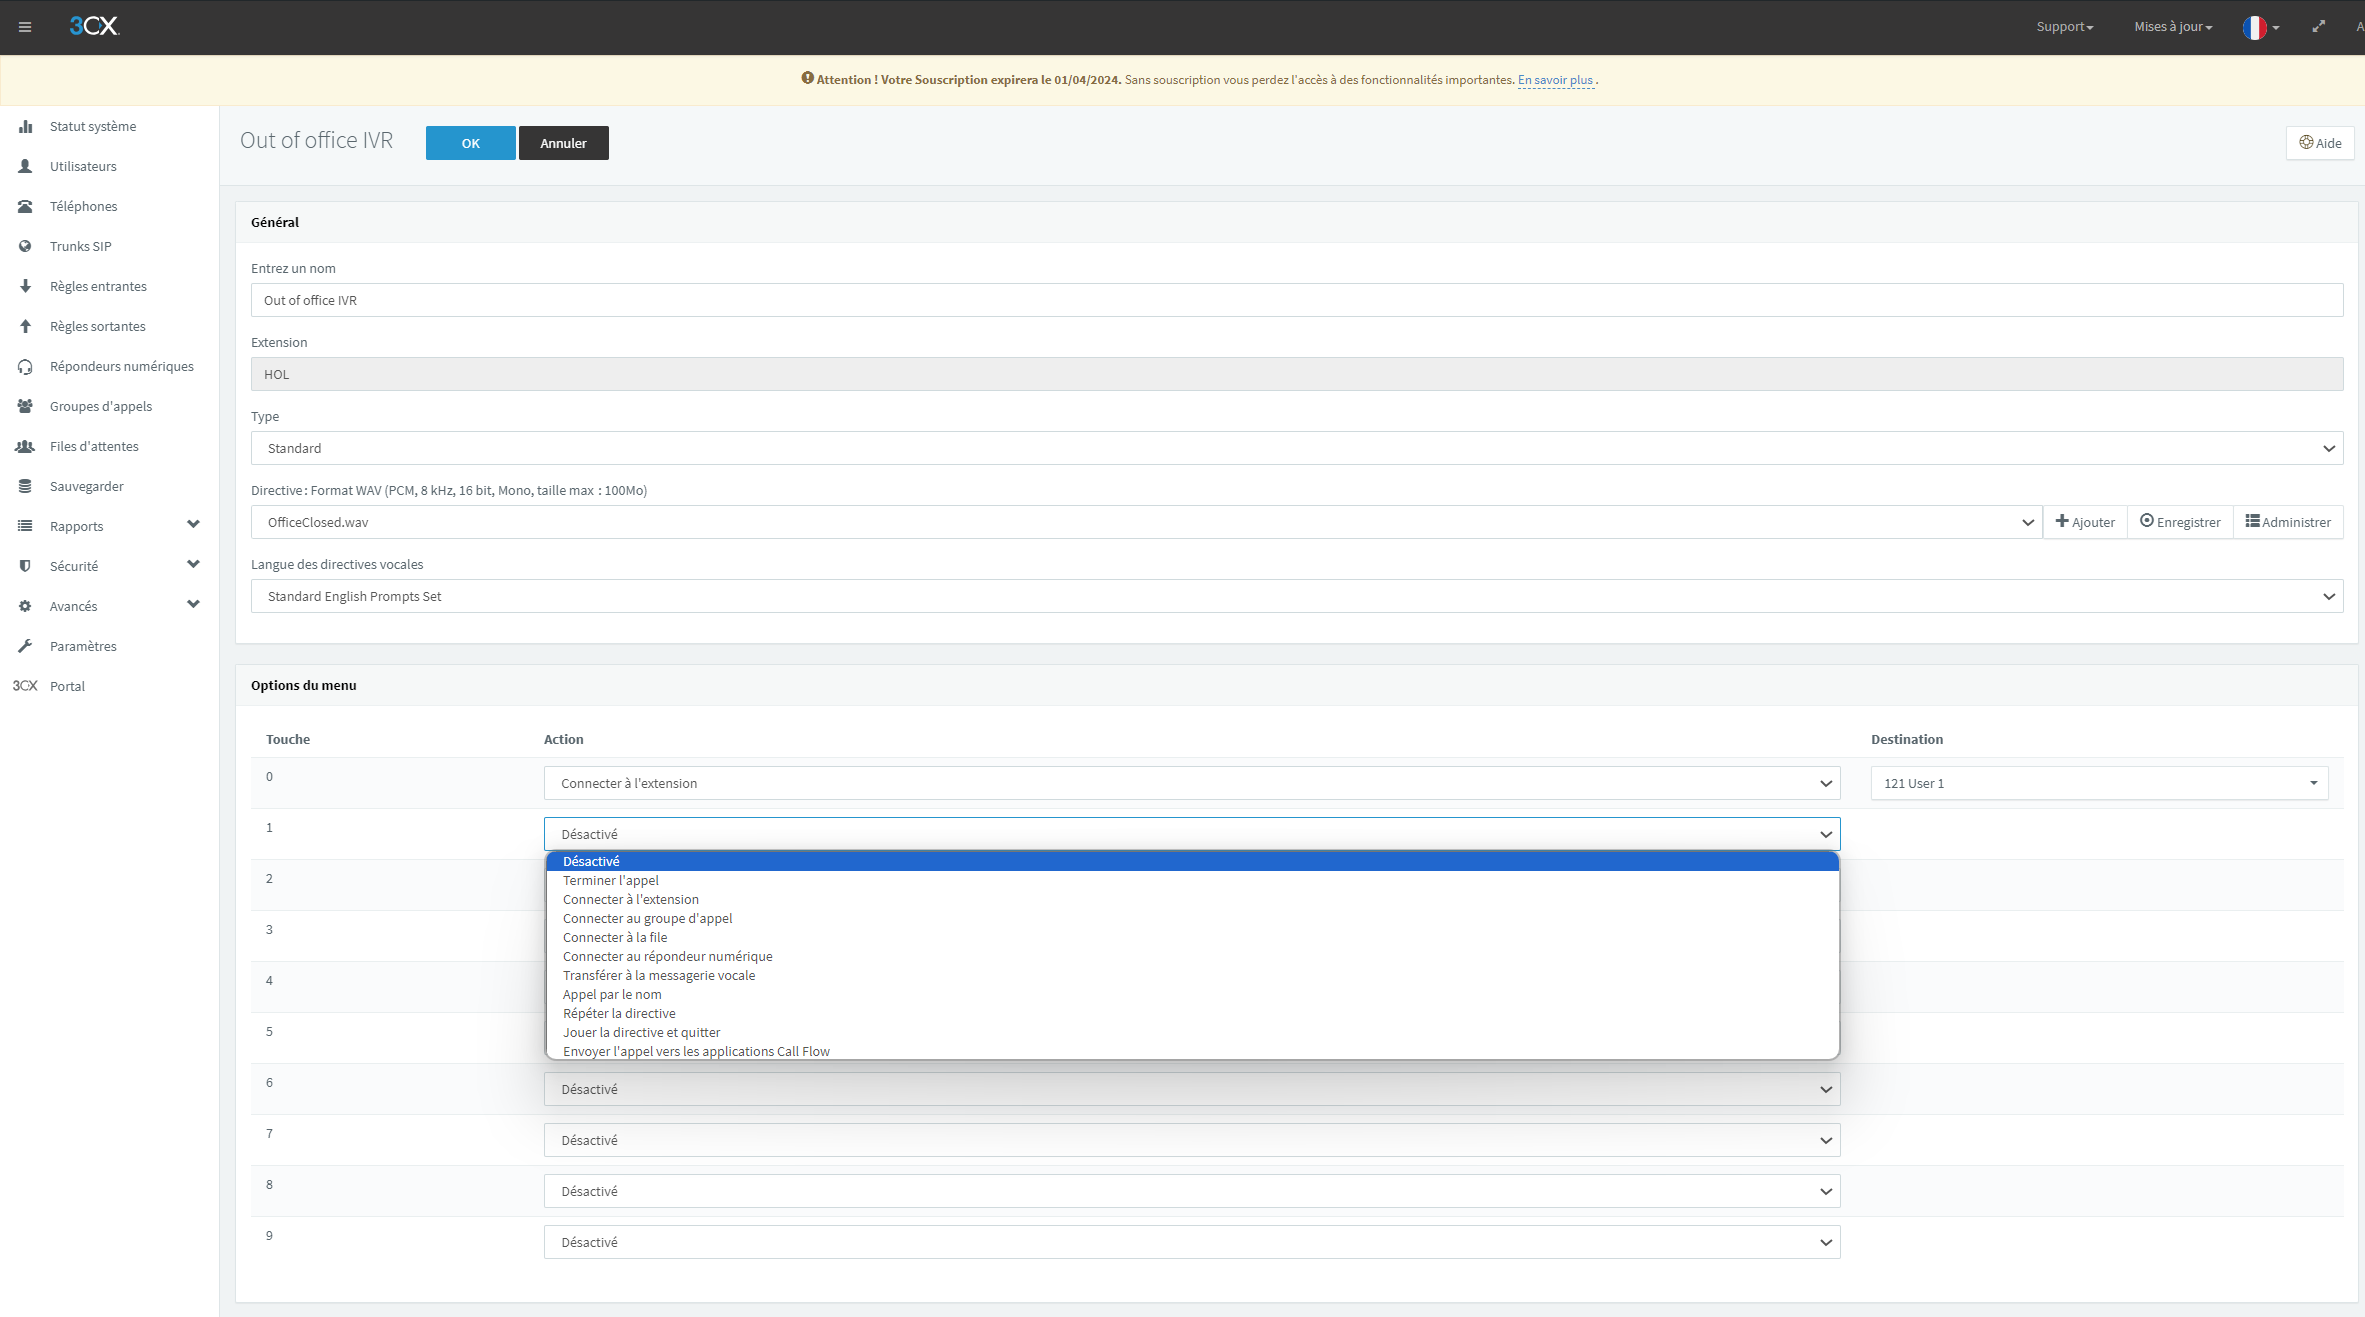This screenshot has height=1317, width=2365.
Task: Click the Téléphones phone icon
Action: tap(25, 206)
